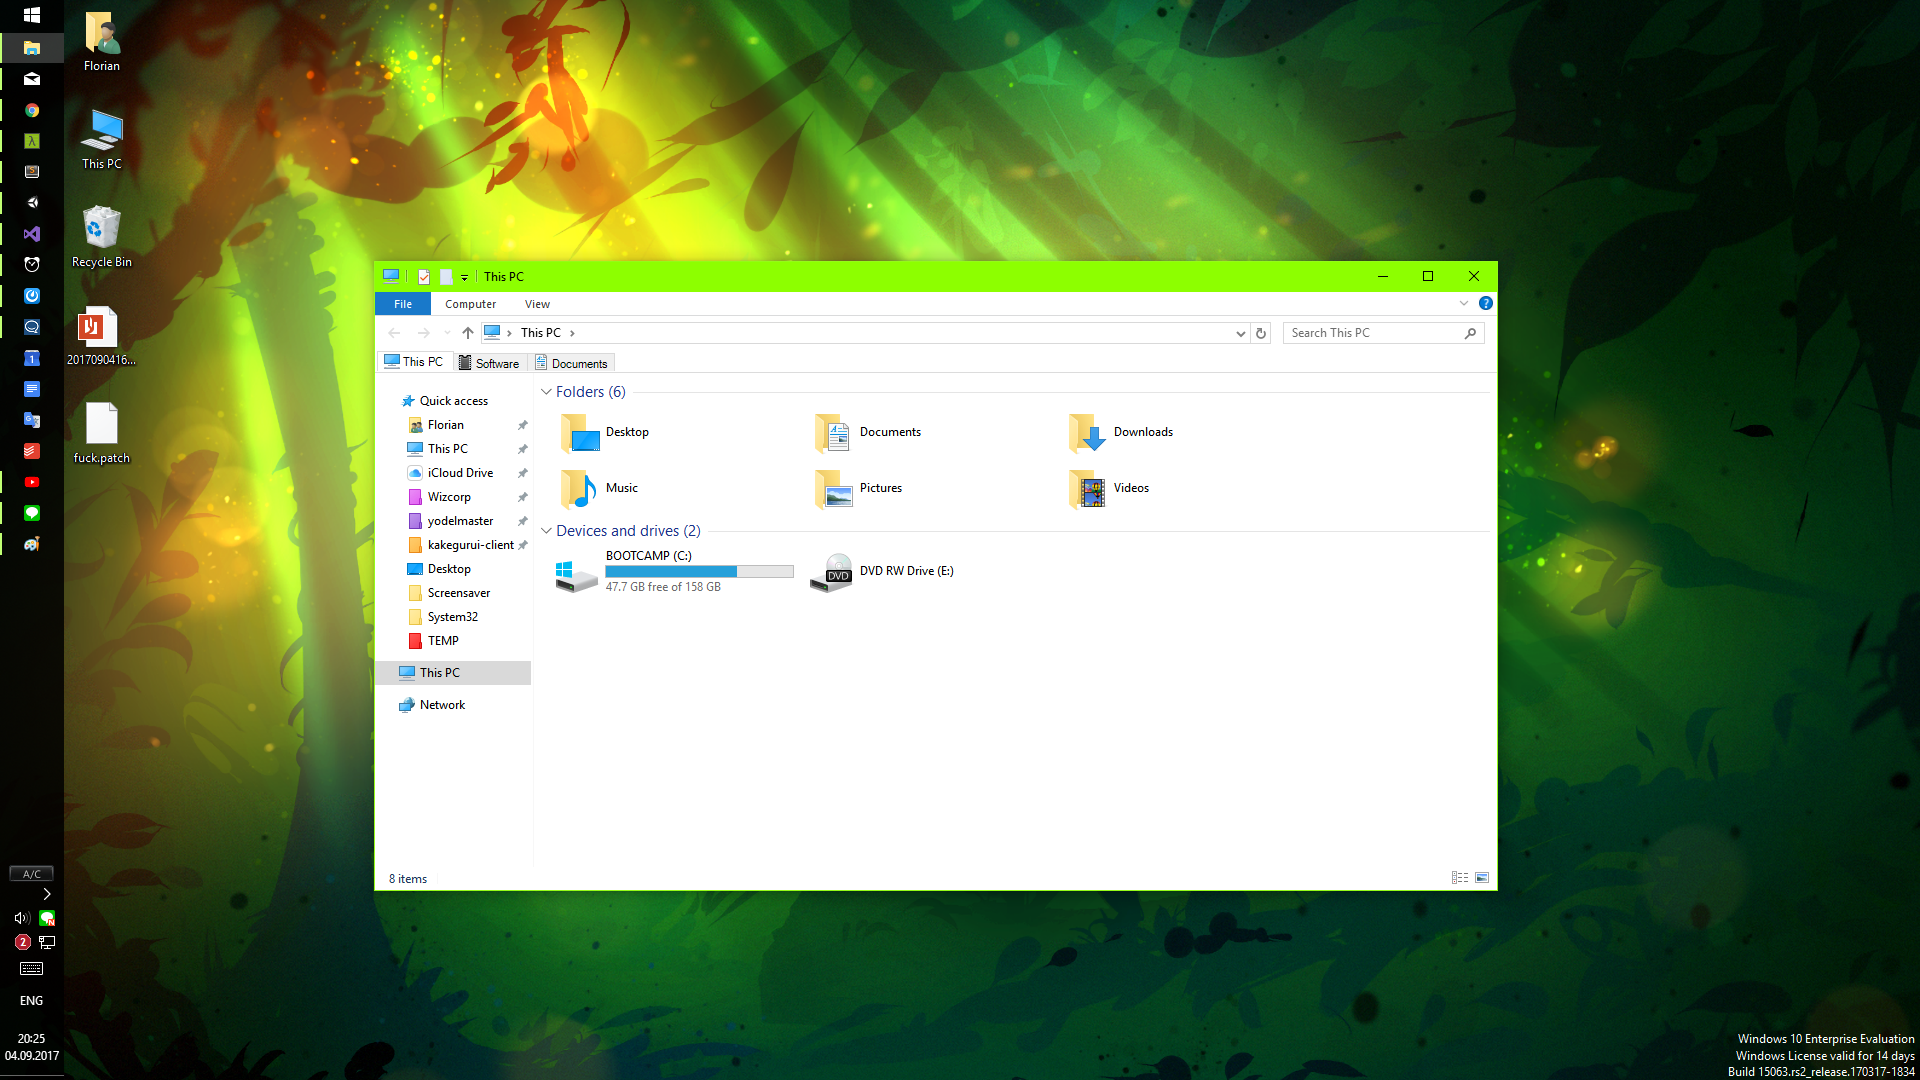The image size is (1920, 1080).
Task: Click the refresh button beside address bar
Action: tap(1261, 333)
